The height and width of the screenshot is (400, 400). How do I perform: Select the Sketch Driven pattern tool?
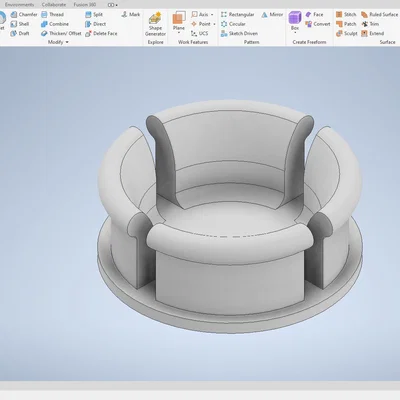239,33
